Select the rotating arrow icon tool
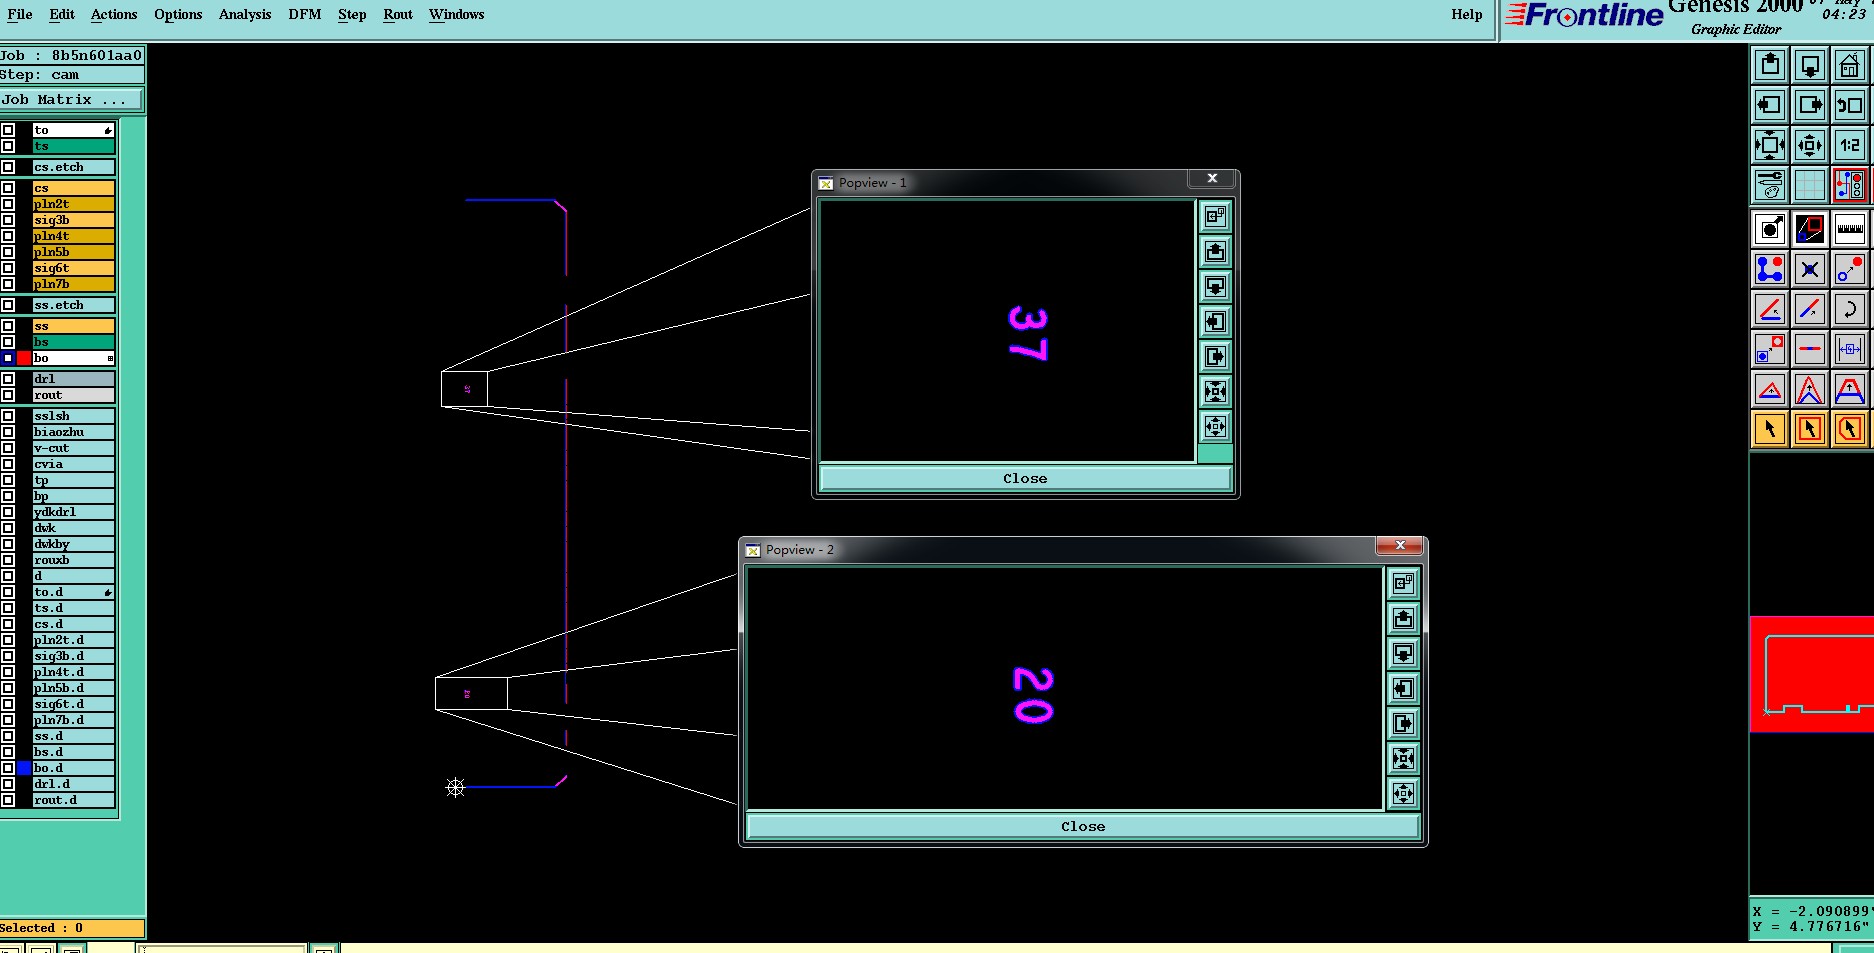Image resolution: width=1874 pixels, height=953 pixels. (1850, 309)
